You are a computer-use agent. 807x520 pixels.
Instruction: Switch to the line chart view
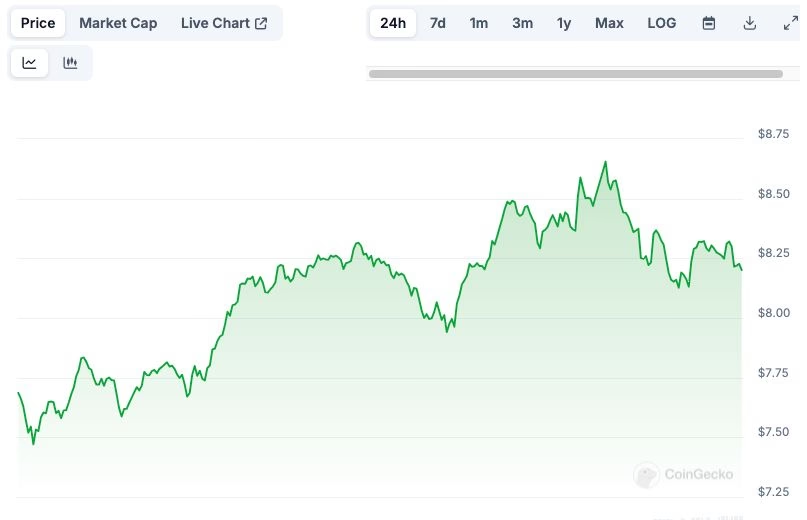coord(30,63)
